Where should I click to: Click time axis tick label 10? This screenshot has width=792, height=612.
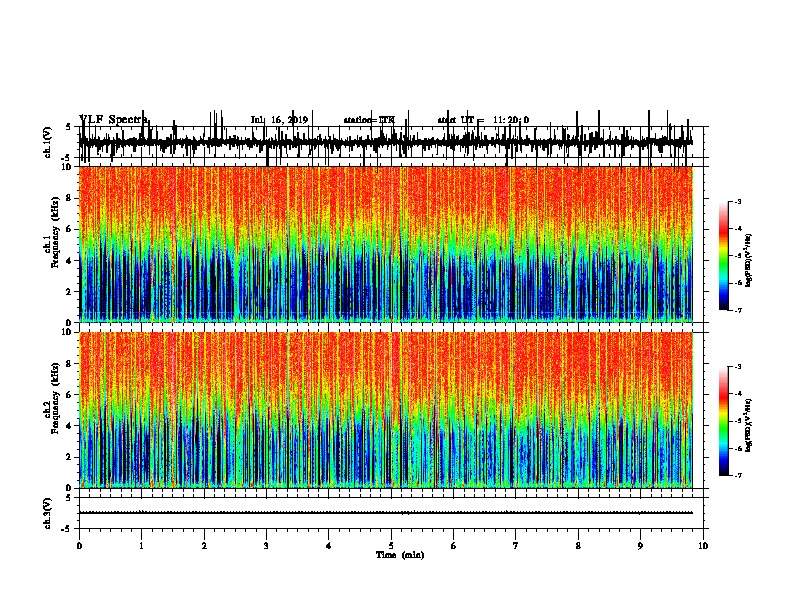pos(703,546)
